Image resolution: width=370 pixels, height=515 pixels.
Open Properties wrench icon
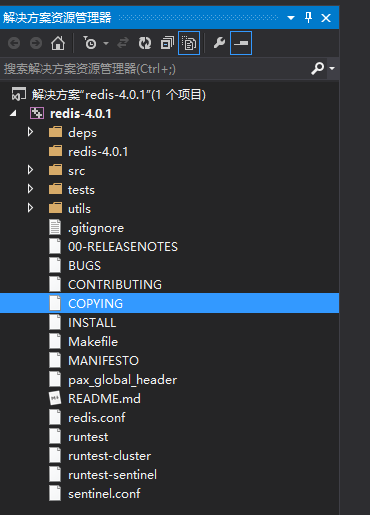click(x=219, y=43)
